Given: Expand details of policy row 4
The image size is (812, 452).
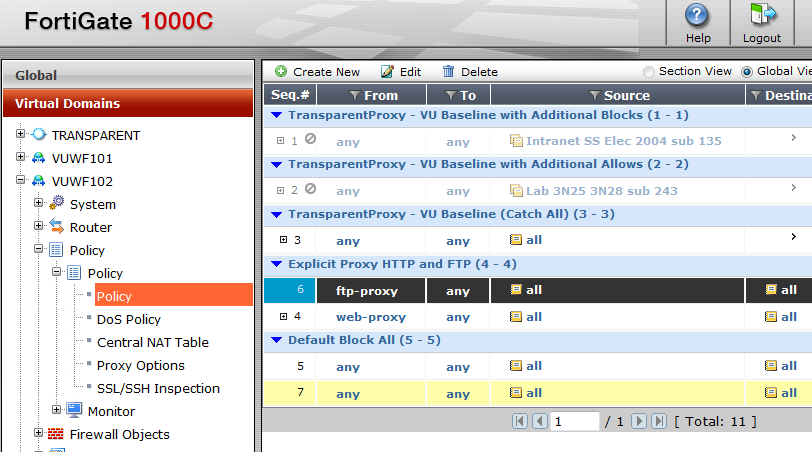Looking at the screenshot, I should [283, 316].
